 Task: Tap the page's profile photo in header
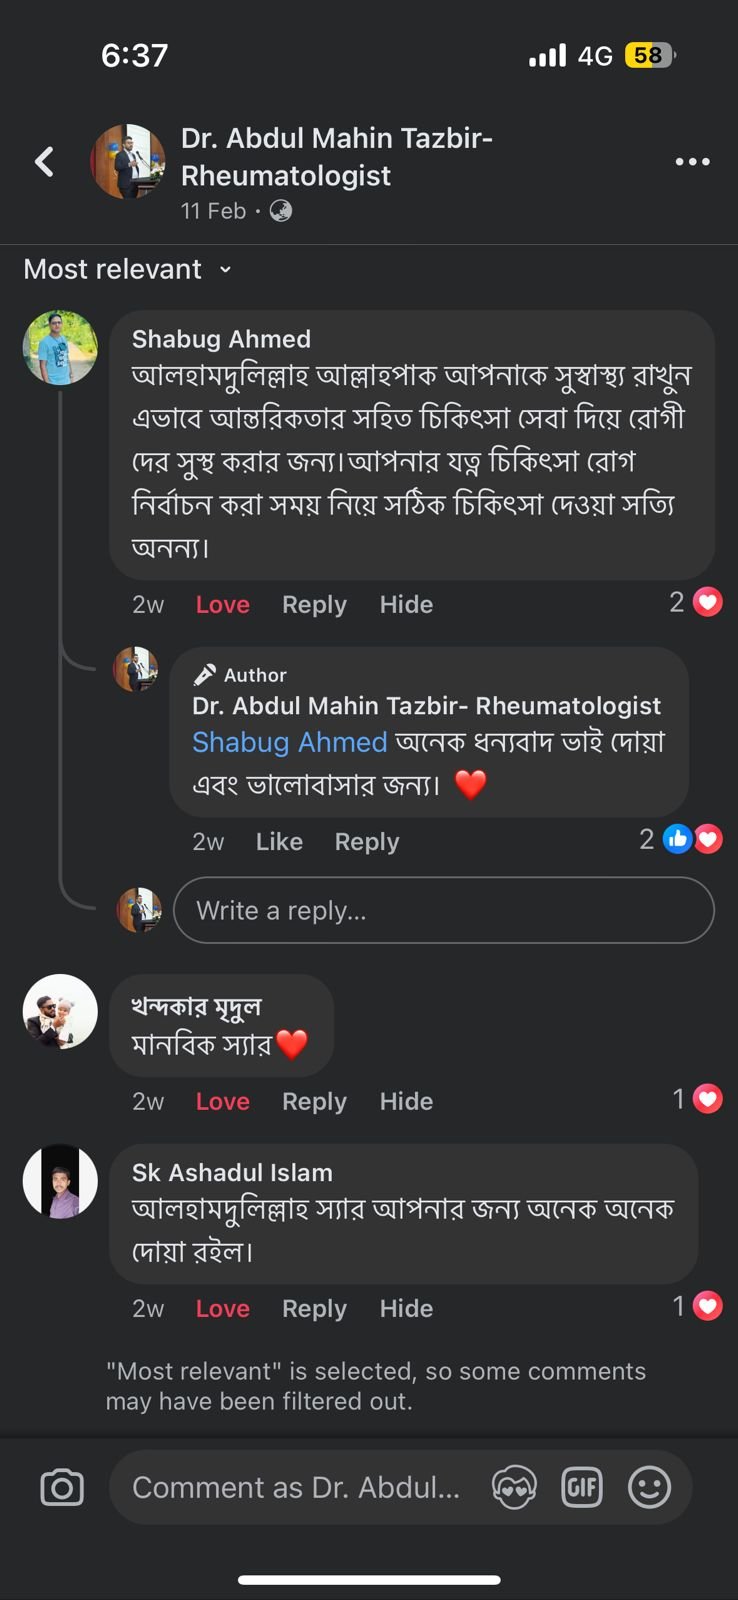128,162
